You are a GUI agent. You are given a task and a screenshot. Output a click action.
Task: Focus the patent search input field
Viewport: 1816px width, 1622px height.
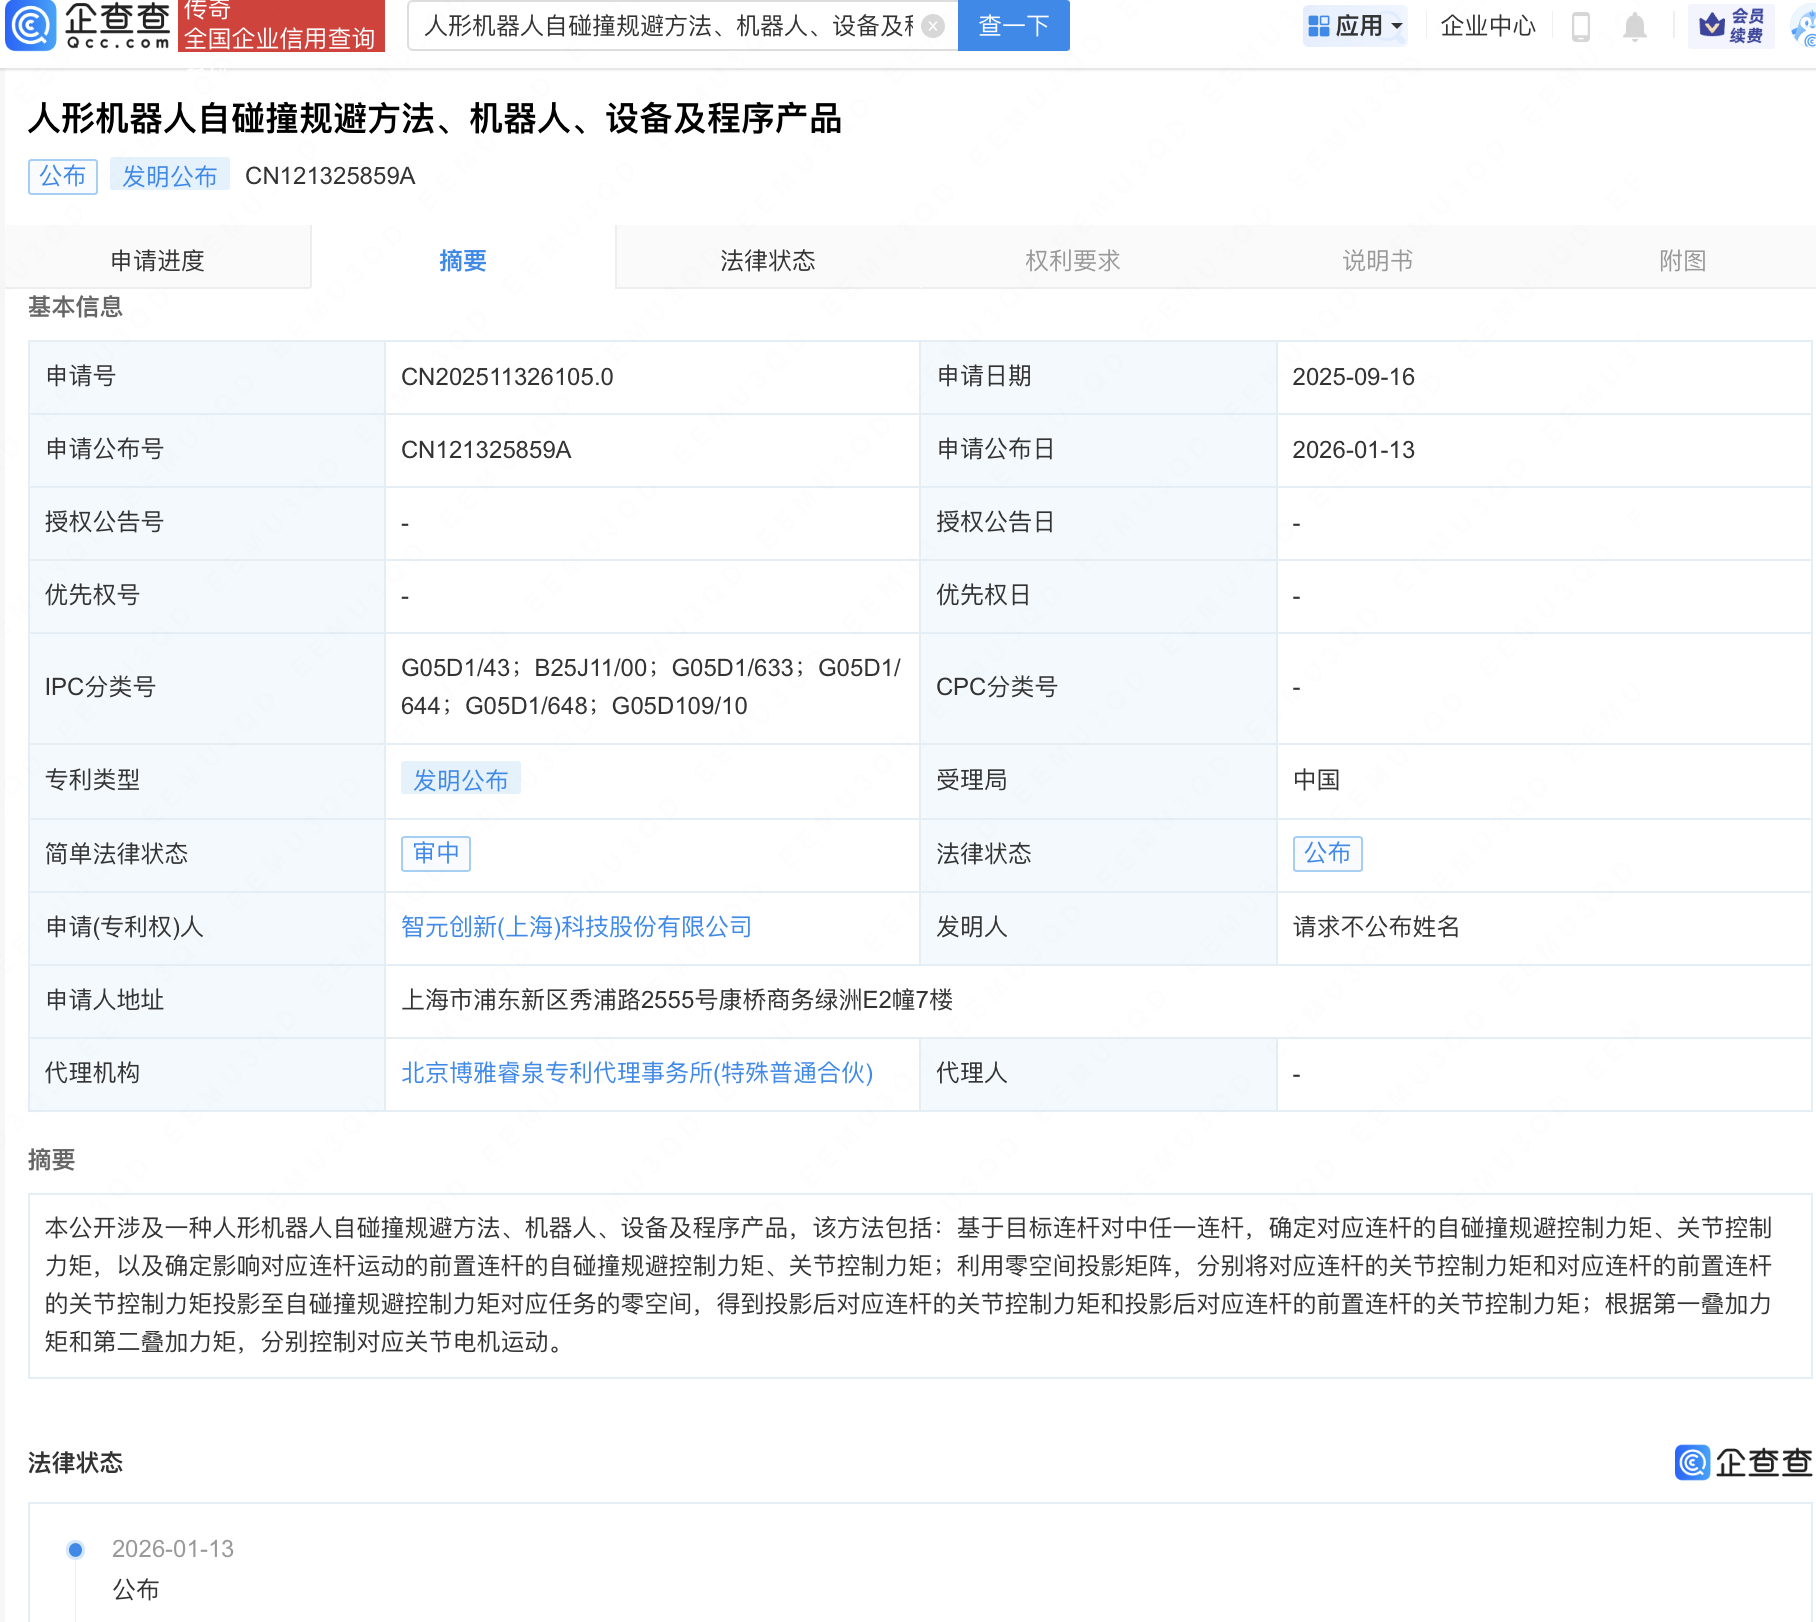pyautogui.click(x=668, y=26)
